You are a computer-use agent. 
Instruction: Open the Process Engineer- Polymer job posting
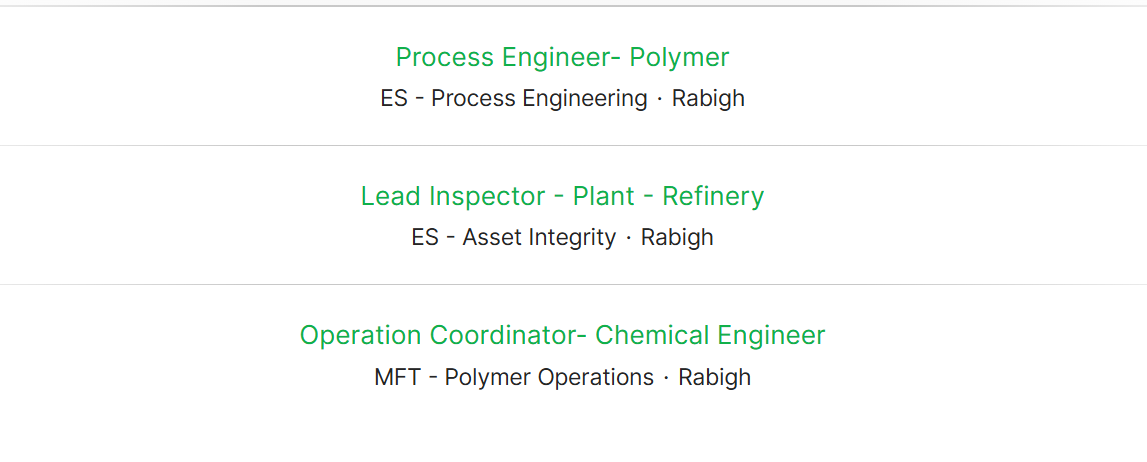[x=562, y=57]
